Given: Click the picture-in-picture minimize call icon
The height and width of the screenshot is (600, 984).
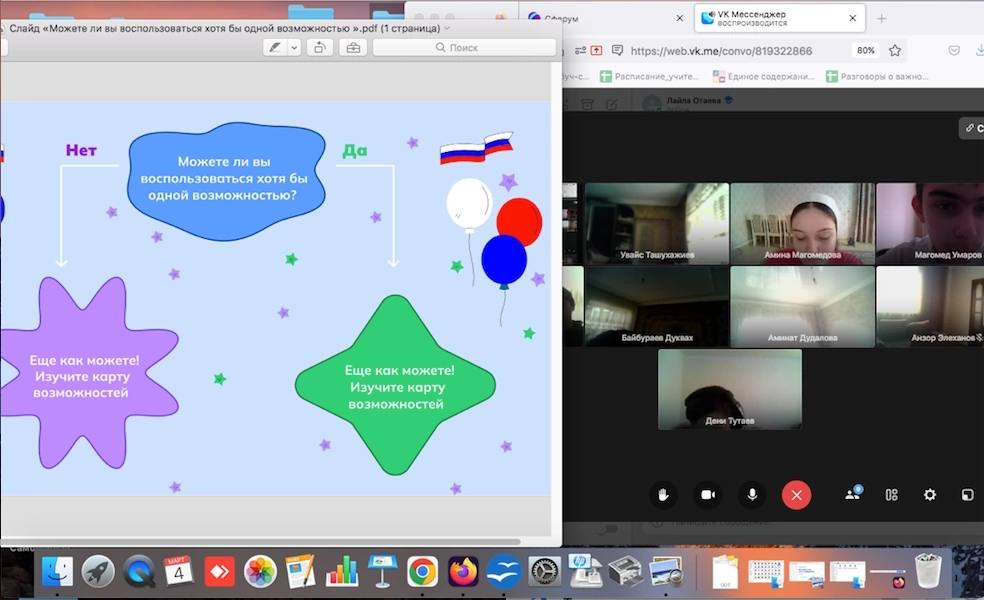Looking at the screenshot, I should 967,494.
